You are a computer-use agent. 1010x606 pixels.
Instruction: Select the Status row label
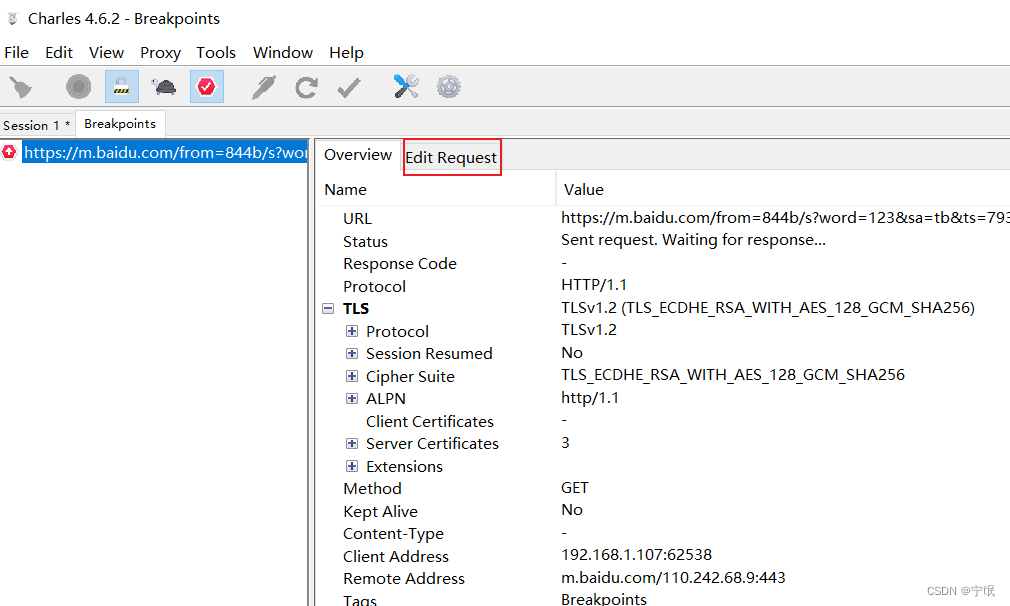click(x=365, y=241)
